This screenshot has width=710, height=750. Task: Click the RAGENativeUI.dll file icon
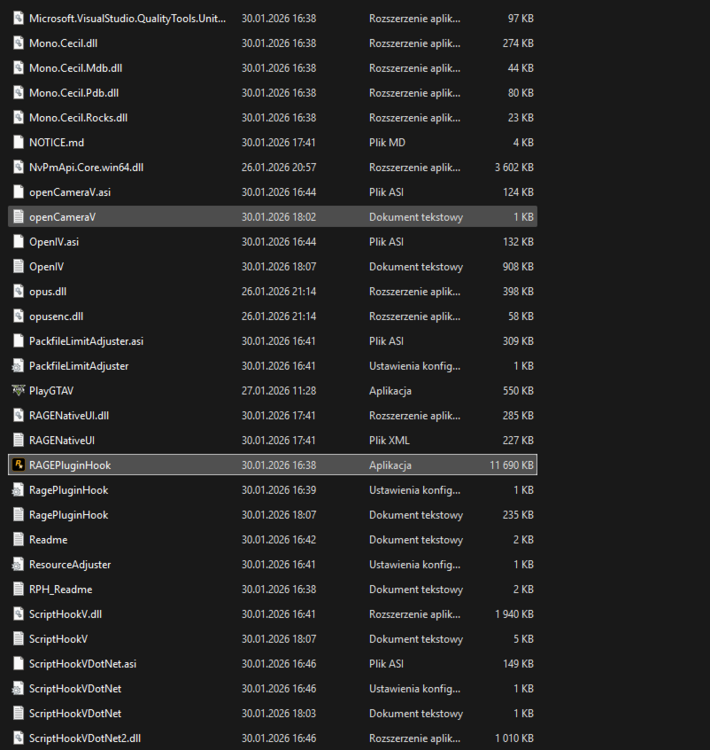click(x=18, y=415)
